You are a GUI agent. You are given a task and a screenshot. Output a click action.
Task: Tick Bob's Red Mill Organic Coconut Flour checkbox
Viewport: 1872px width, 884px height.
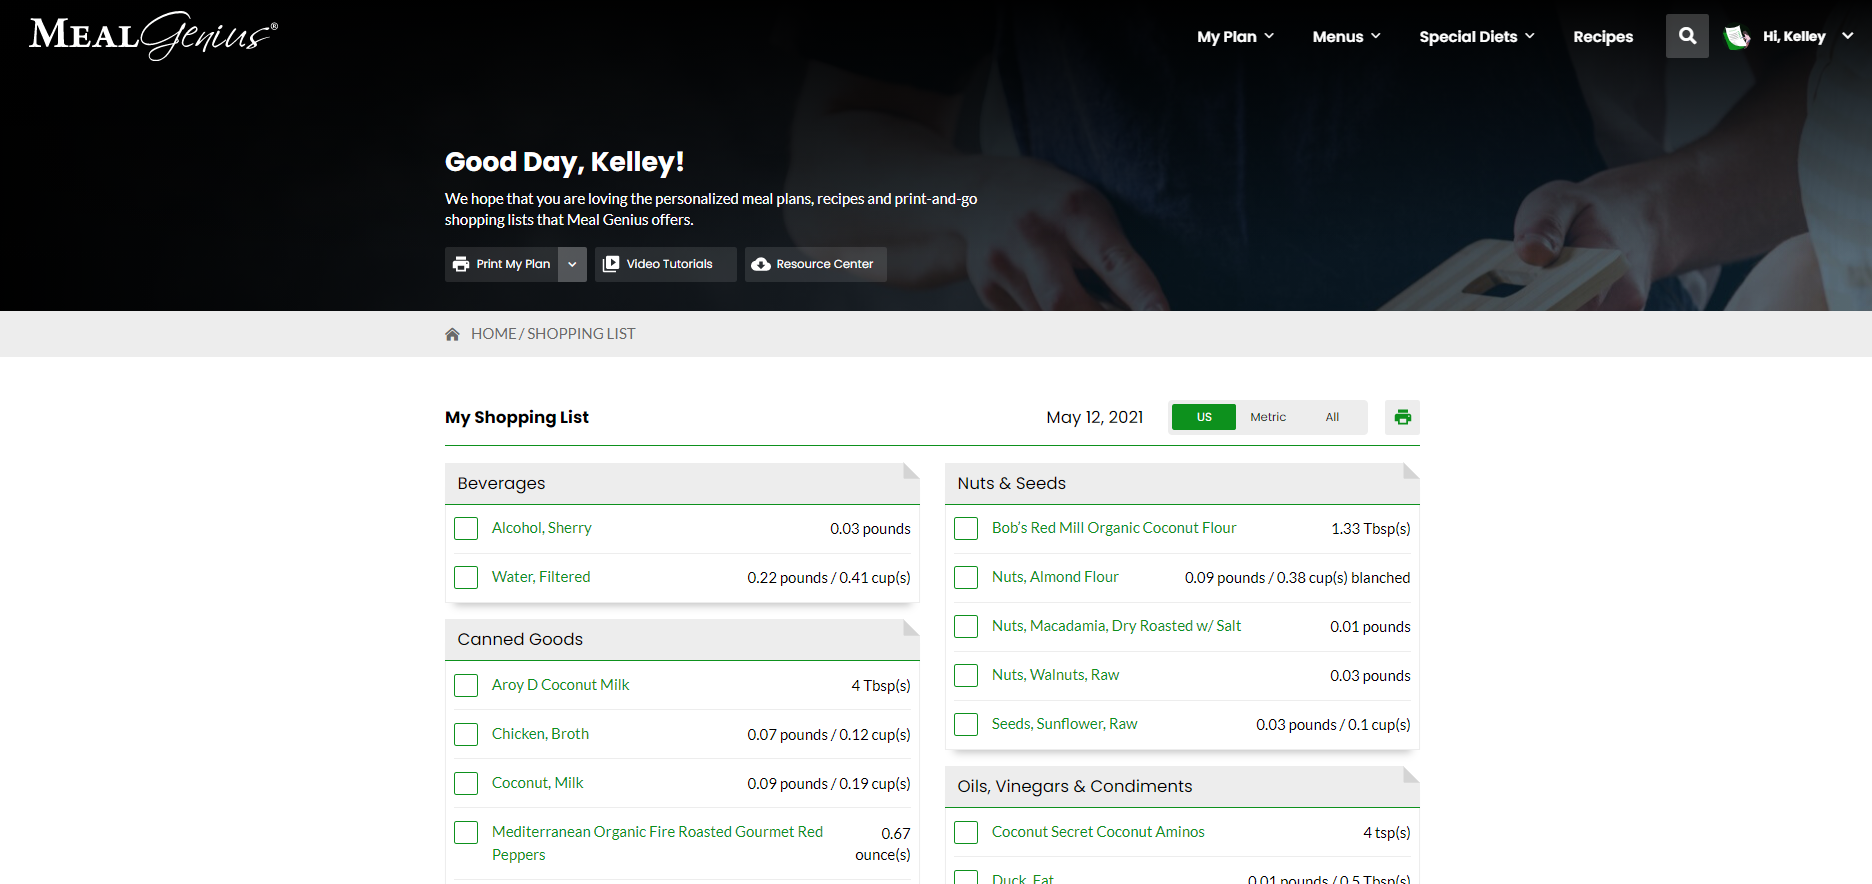pyautogui.click(x=966, y=528)
